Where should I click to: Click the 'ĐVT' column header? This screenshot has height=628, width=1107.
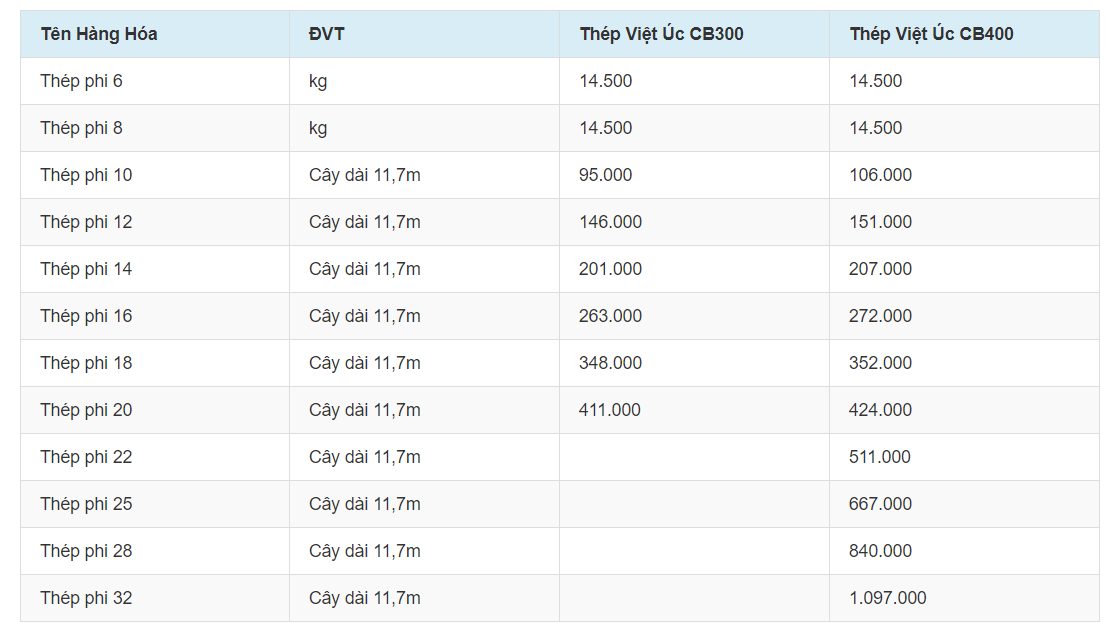(326, 34)
